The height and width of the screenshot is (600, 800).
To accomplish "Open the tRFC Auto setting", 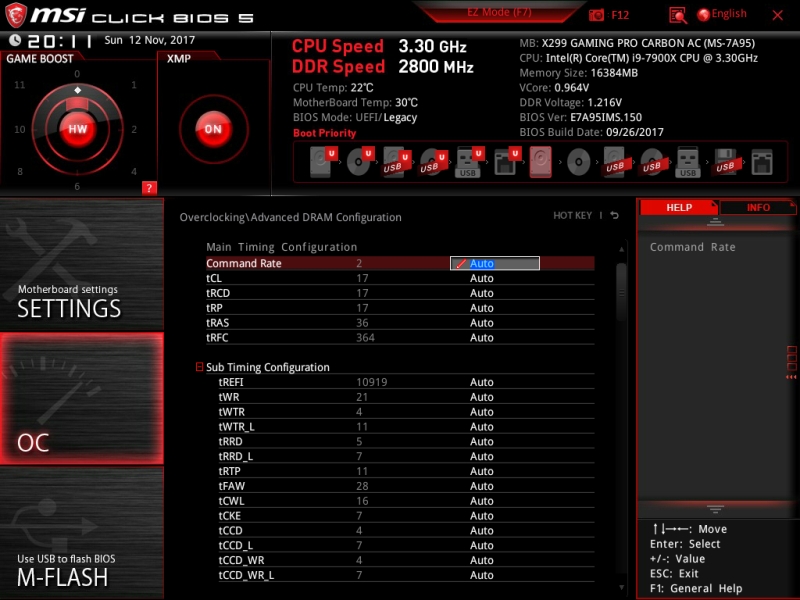I will [481, 337].
